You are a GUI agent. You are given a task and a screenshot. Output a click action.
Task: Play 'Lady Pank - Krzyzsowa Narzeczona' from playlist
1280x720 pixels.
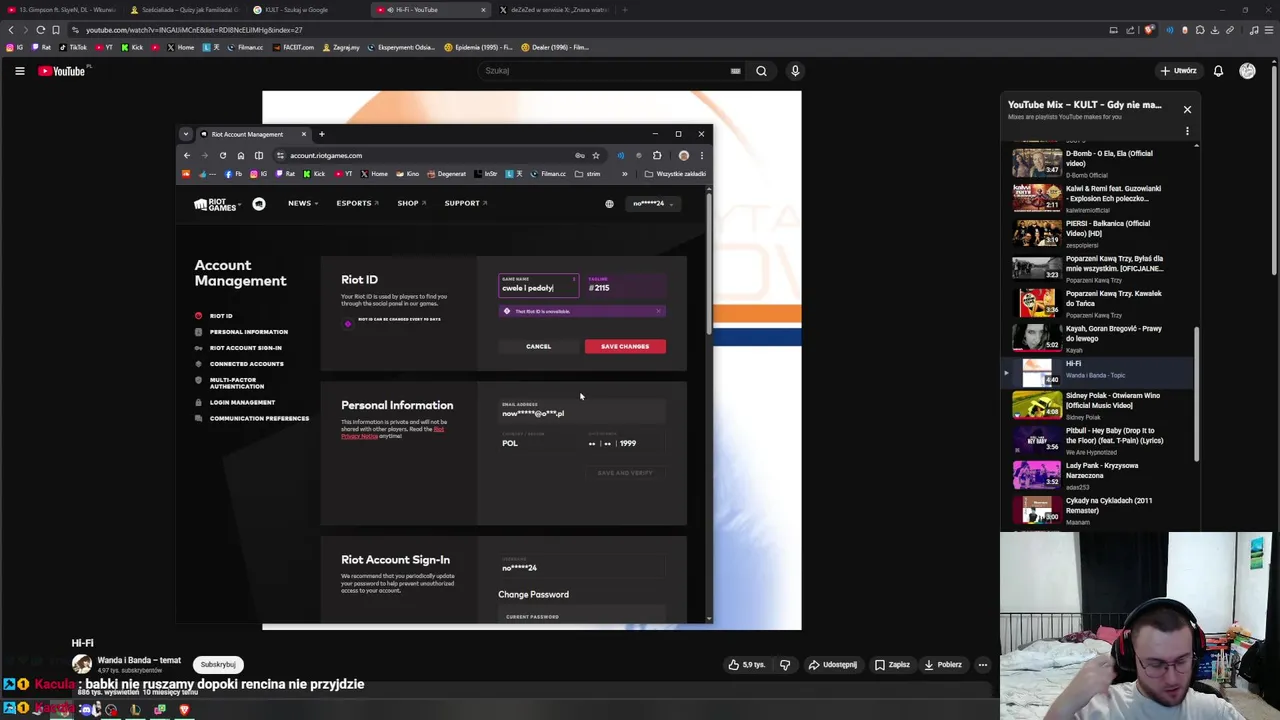click(x=1103, y=475)
